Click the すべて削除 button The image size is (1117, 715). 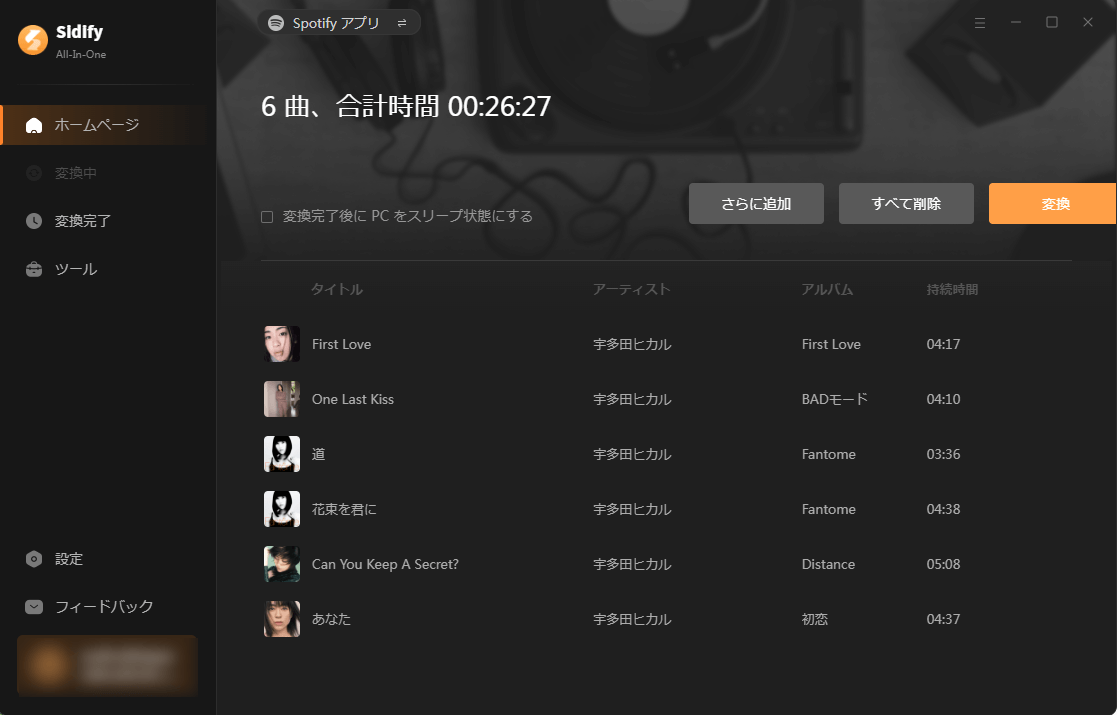tap(906, 204)
